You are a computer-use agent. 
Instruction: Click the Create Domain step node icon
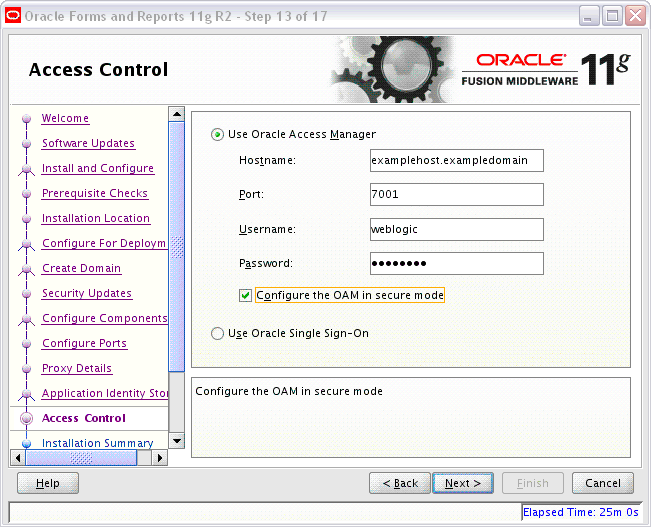coord(27,270)
